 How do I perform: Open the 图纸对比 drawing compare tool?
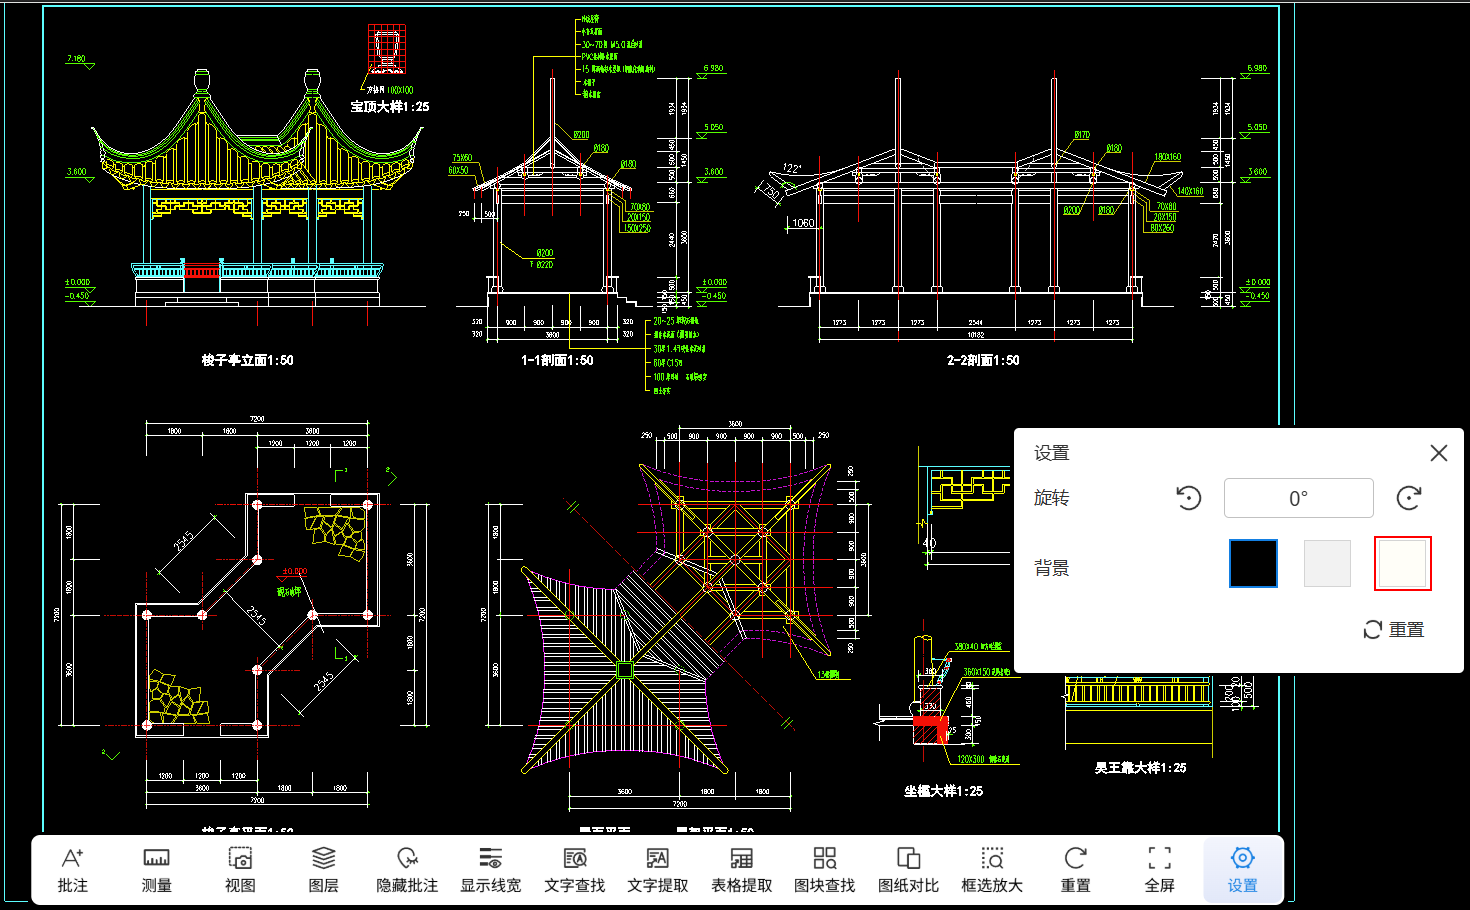(908, 870)
